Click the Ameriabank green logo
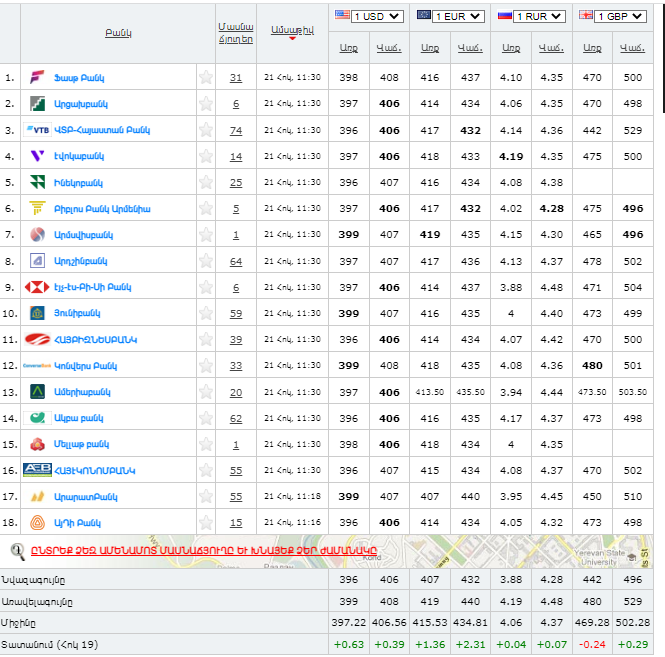The width and height of the screenshot is (665, 657). click(37, 392)
